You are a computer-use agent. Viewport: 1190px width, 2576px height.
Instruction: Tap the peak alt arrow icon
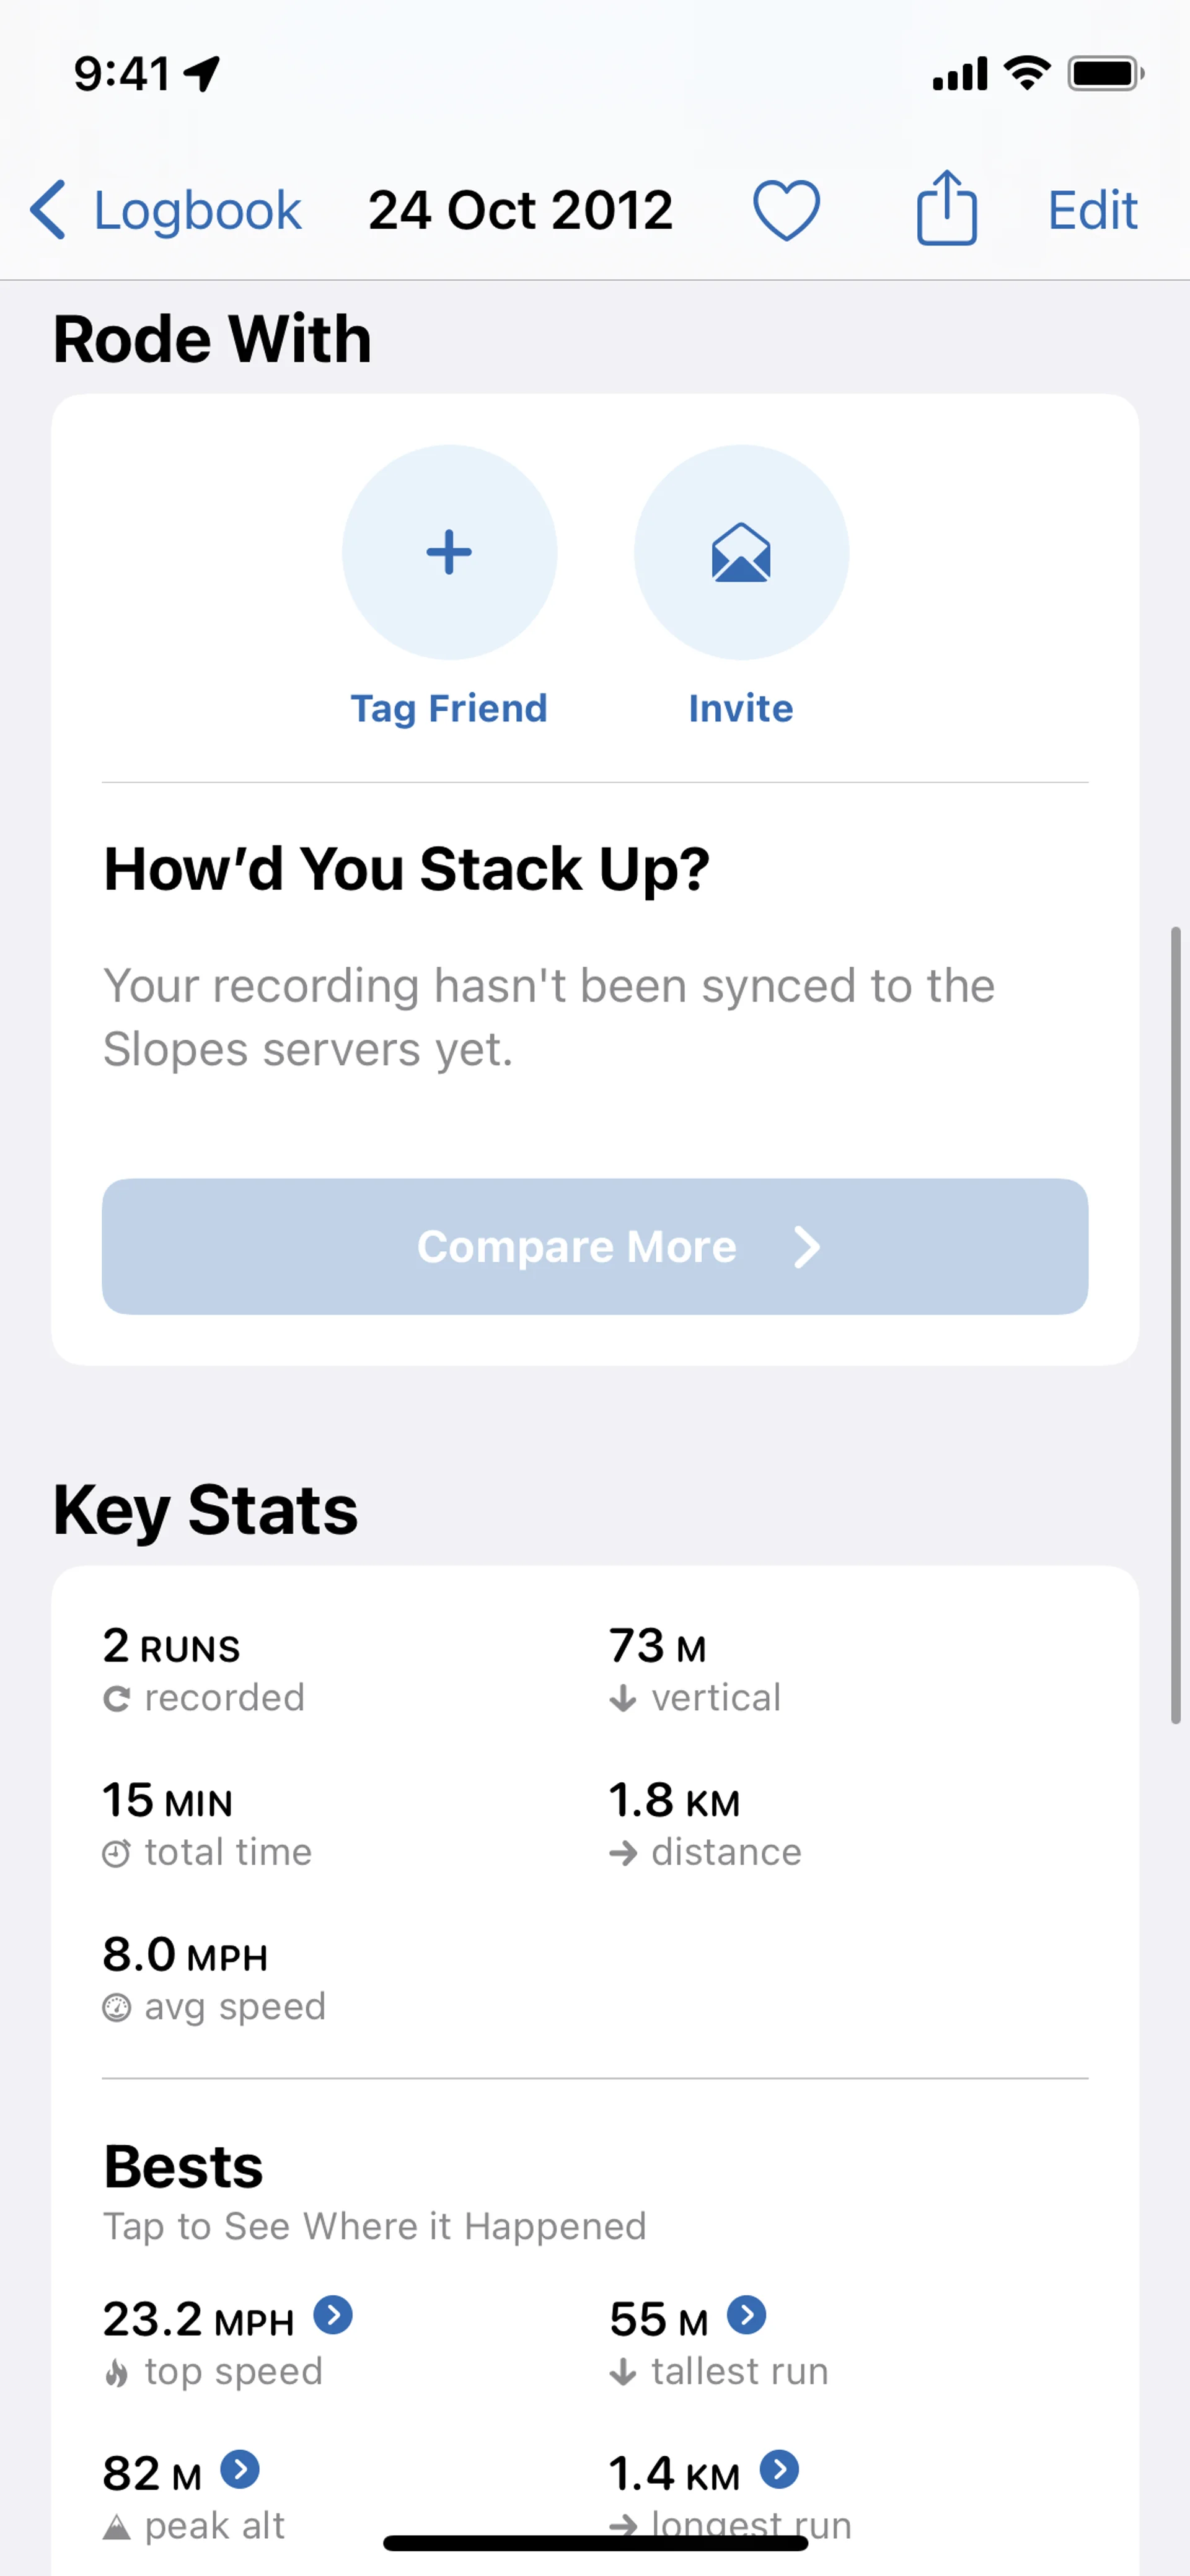(x=240, y=2469)
